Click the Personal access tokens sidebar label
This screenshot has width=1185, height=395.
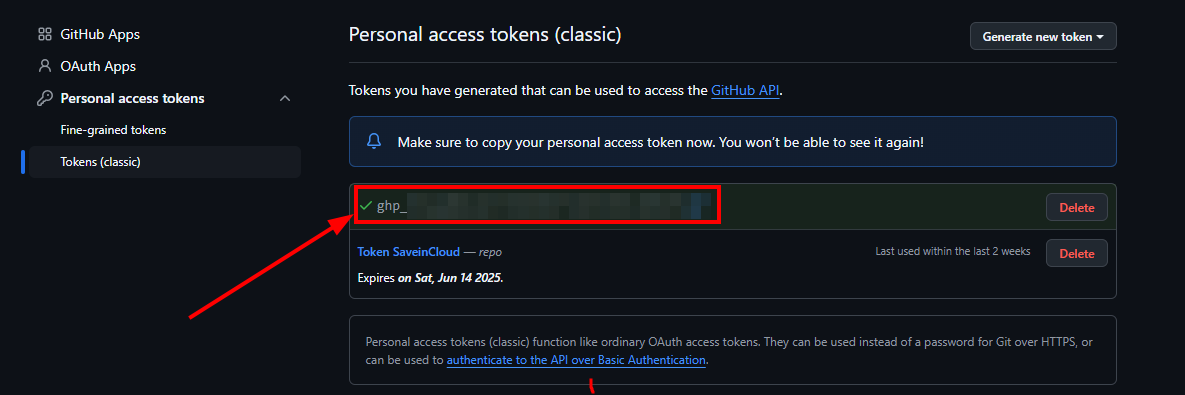click(132, 98)
